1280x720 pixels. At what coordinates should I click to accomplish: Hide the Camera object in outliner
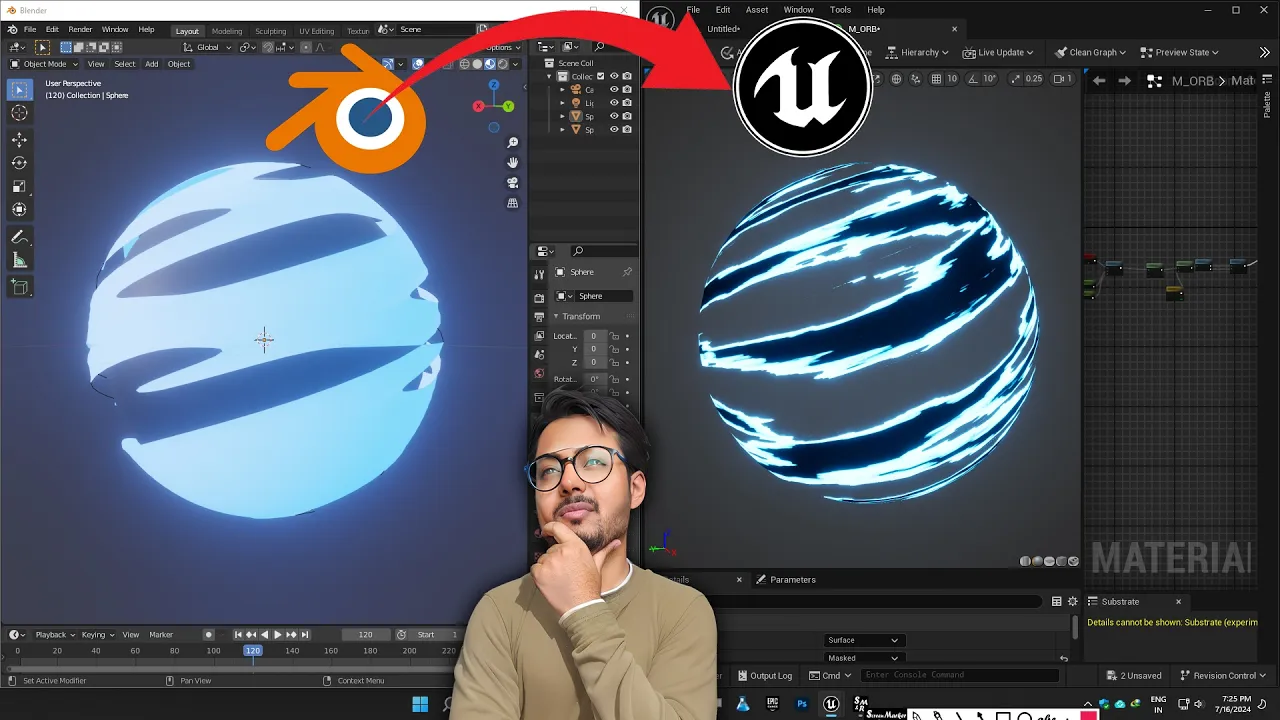pos(614,90)
